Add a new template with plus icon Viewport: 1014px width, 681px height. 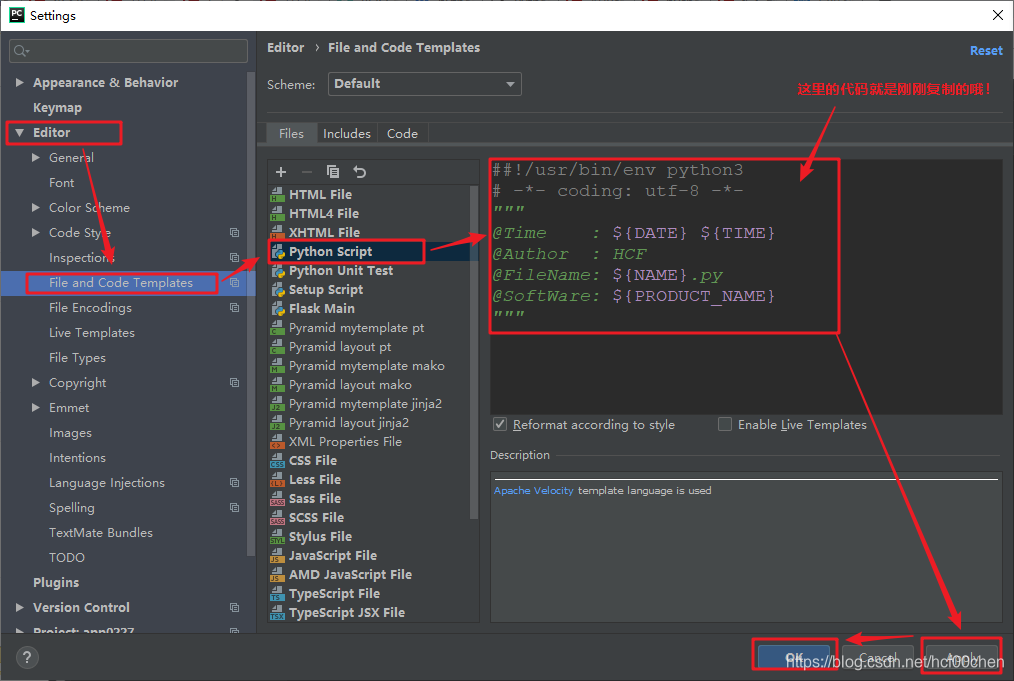(x=281, y=171)
